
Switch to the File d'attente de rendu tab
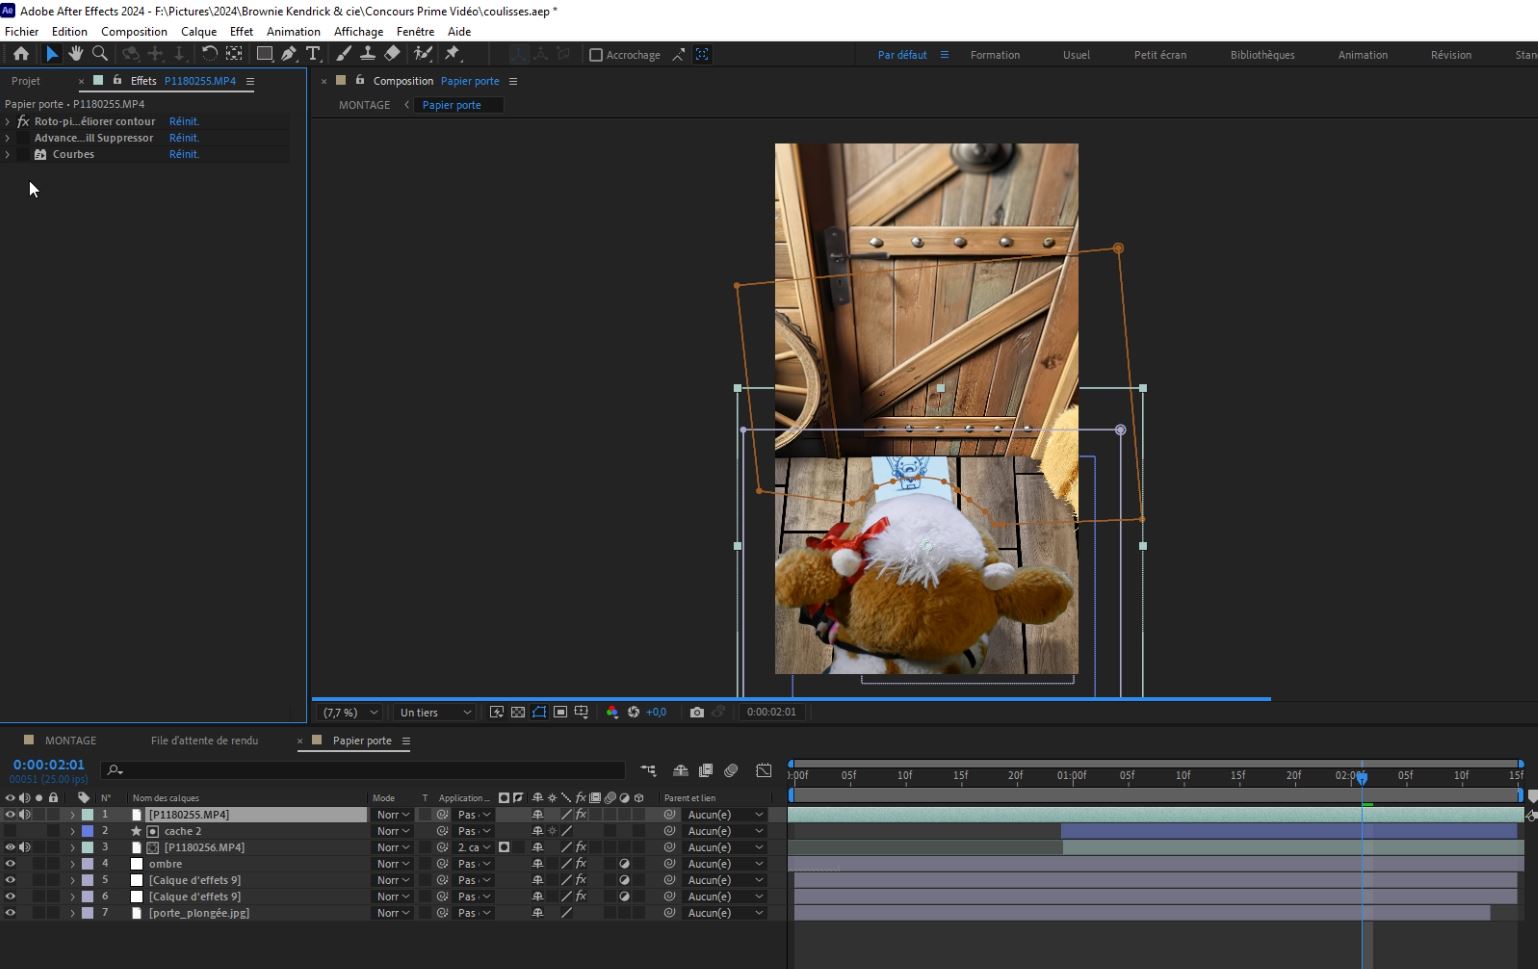pos(204,741)
